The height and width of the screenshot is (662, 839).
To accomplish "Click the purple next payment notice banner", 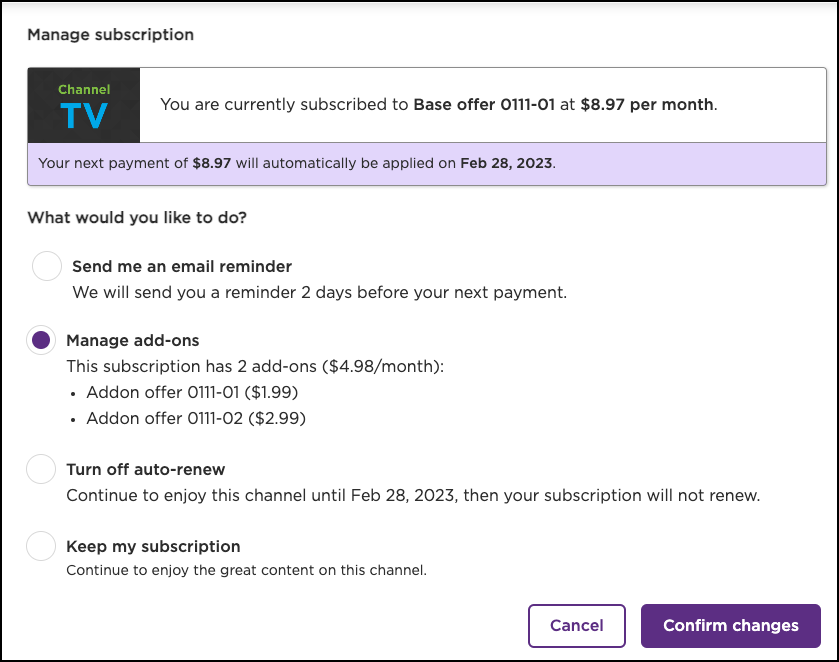I will (x=427, y=163).
